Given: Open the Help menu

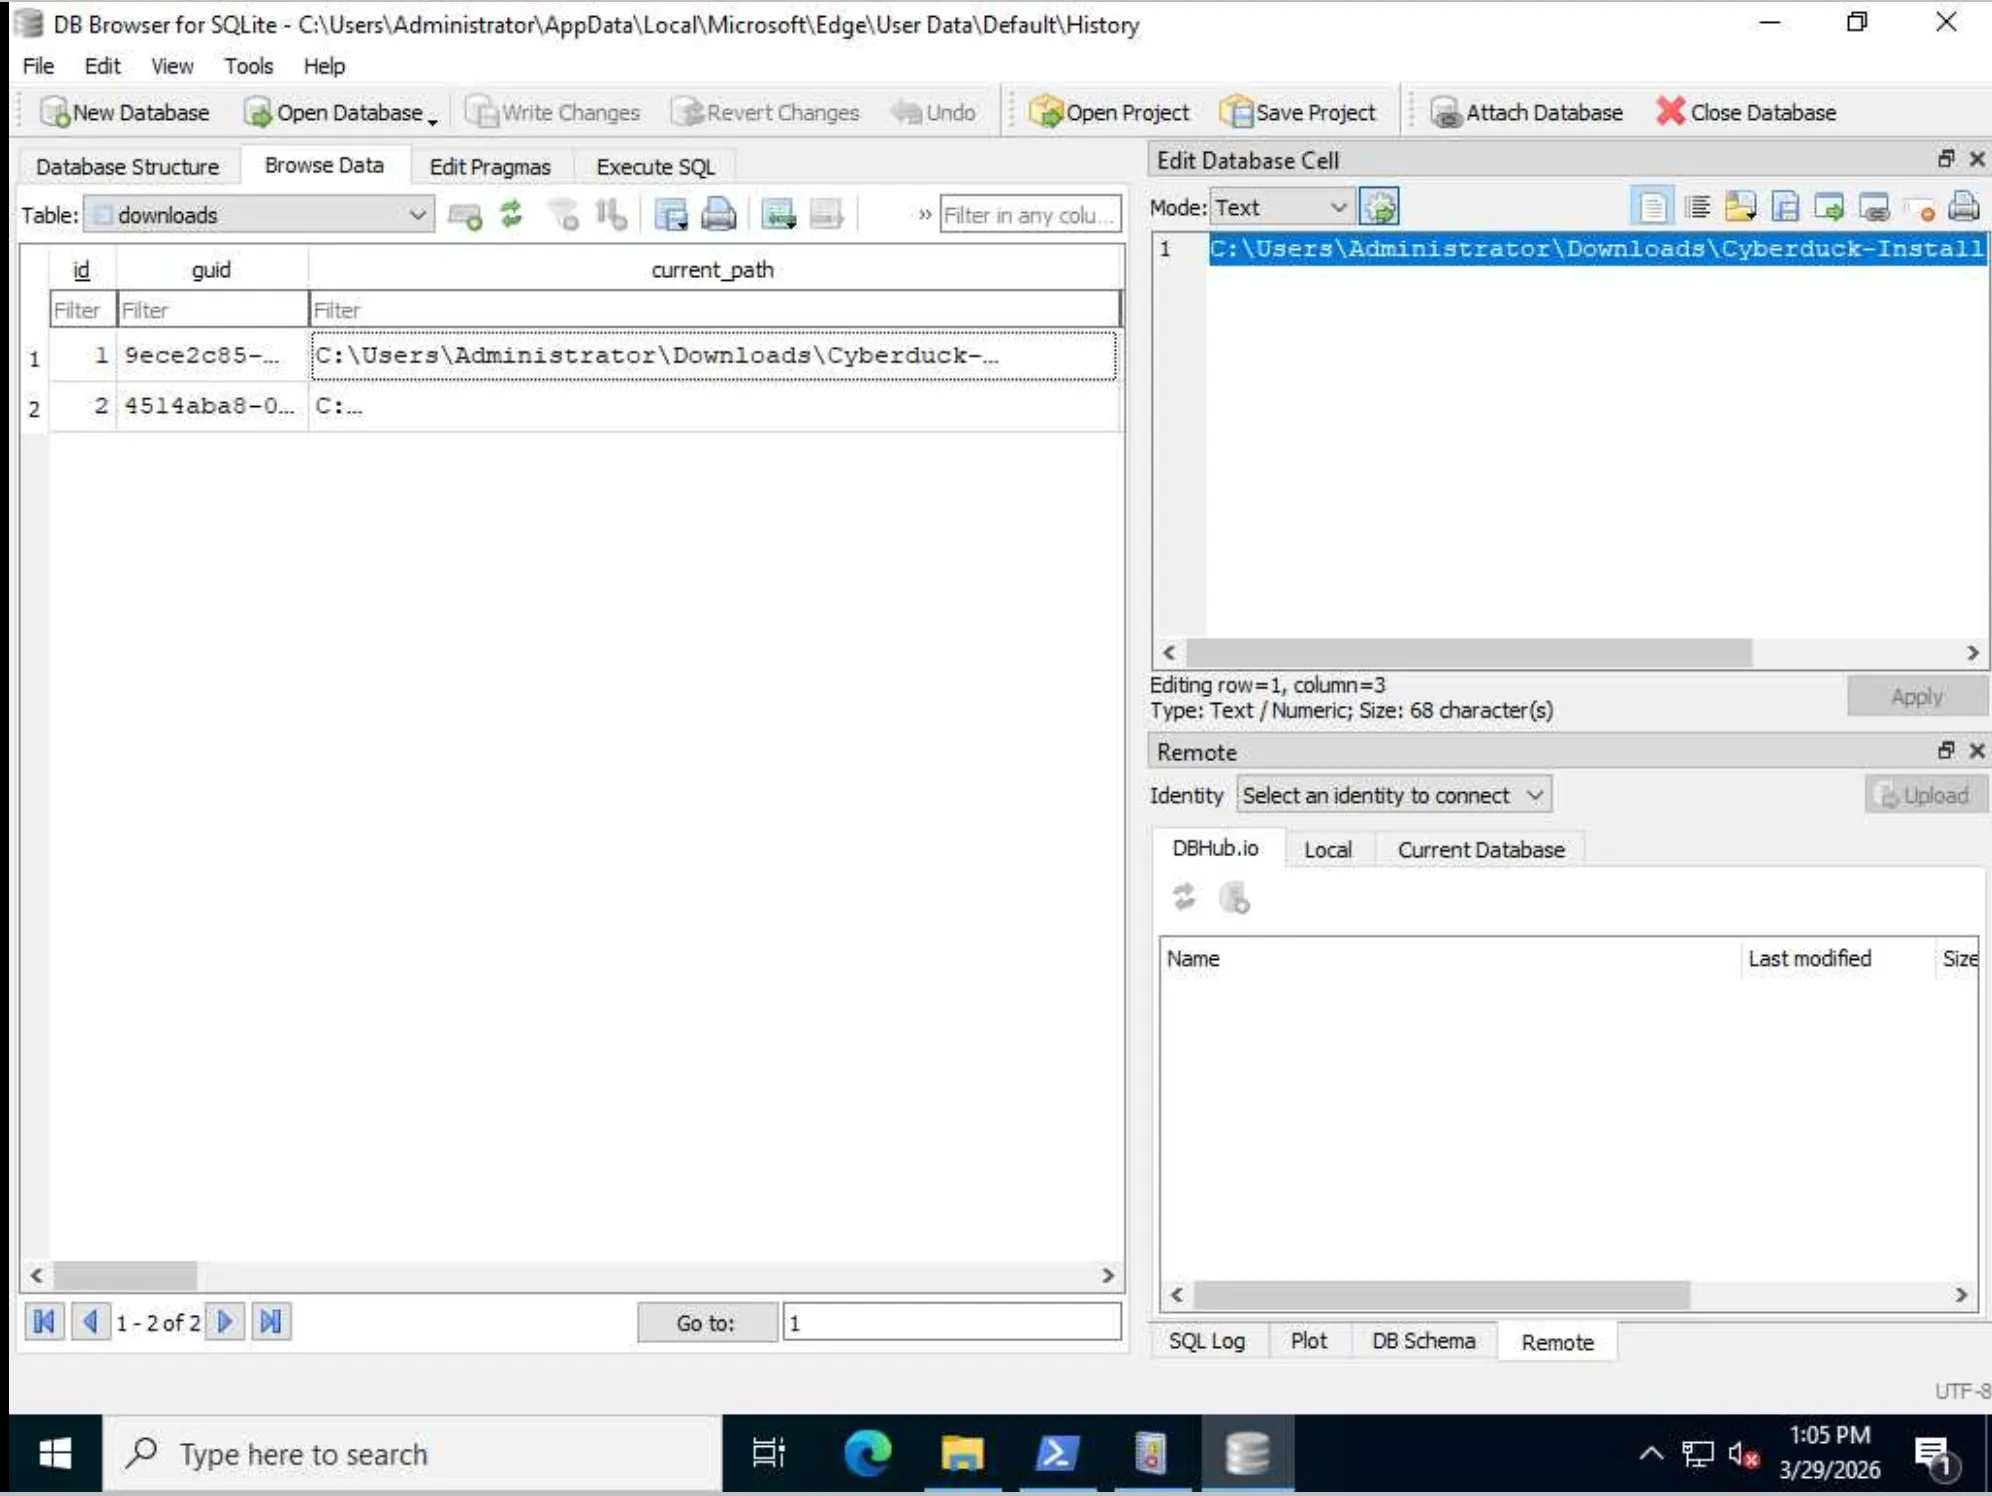Looking at the screenshot, I should [x=324, y=66].
